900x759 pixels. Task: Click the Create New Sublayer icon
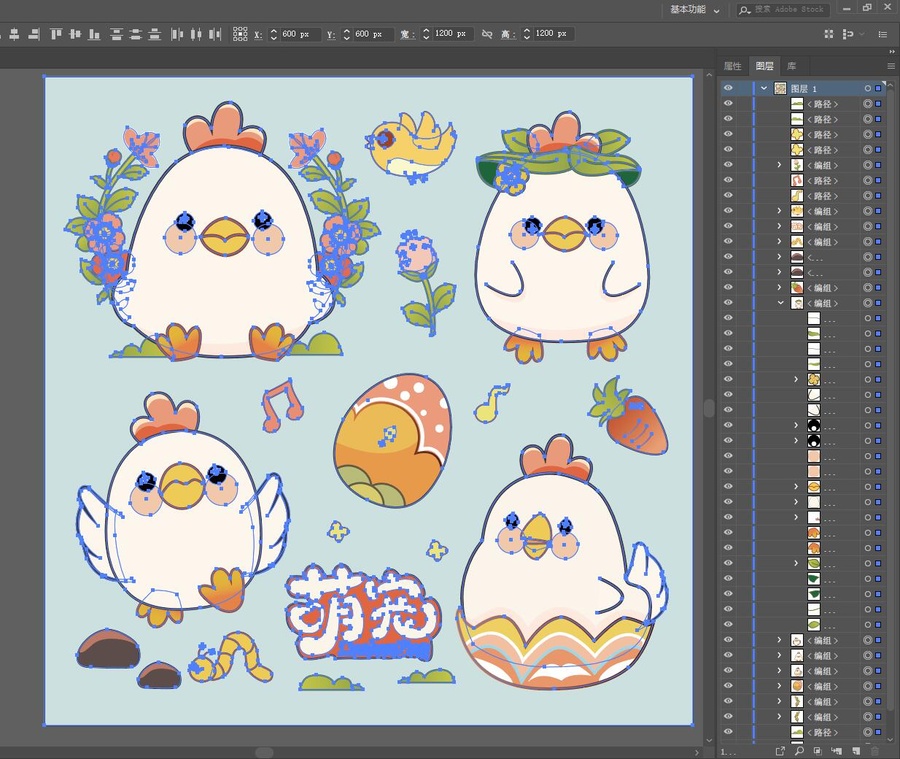[x=836, y=751]
